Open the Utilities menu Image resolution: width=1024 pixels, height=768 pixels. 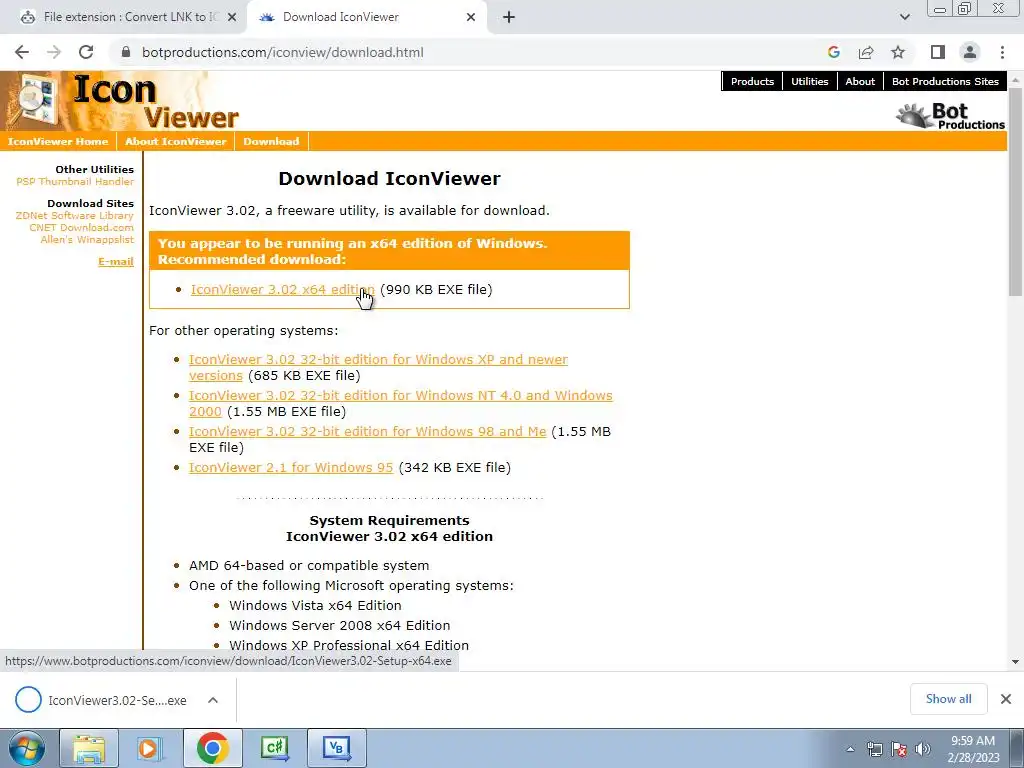click(x=809, y=81)
